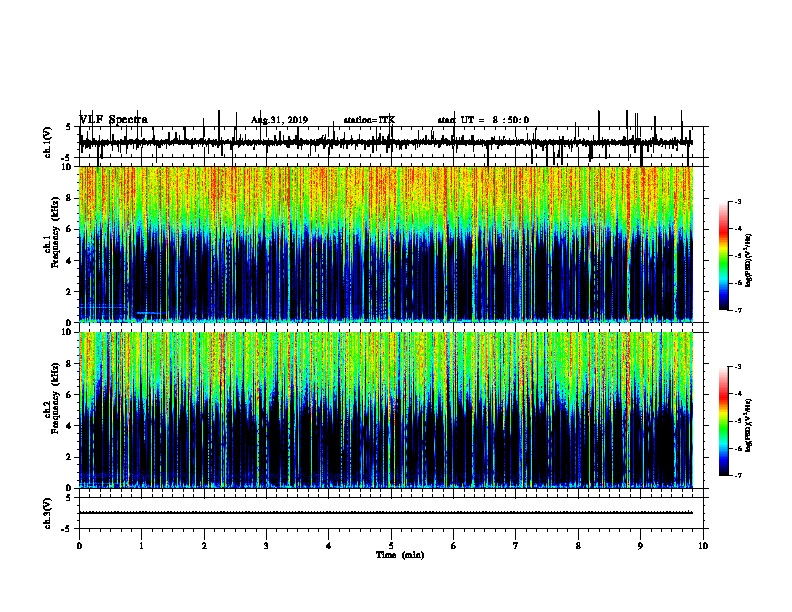Click the ch.1 voltage waveform trace
Screen dimensions: 792x612
pyautogui.click(x=386, y=143)
